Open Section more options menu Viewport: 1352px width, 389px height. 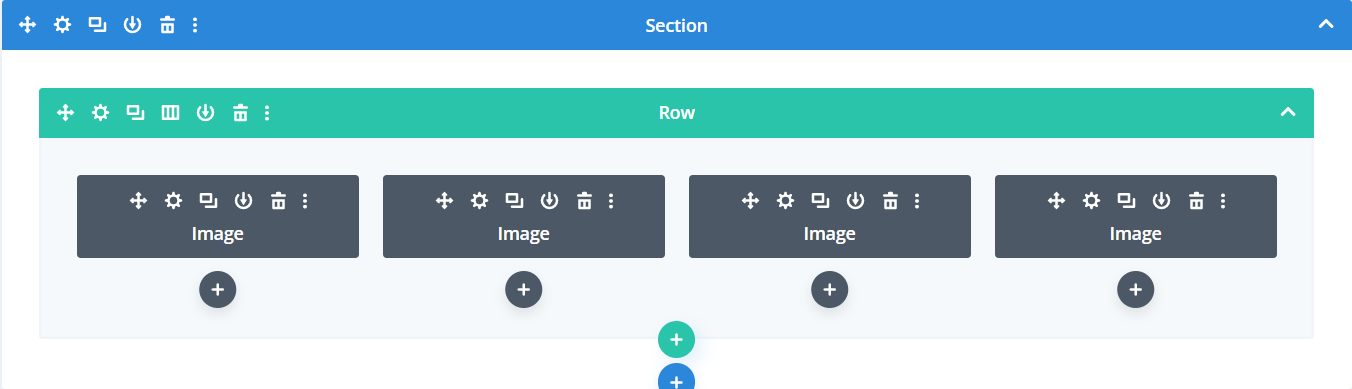[195, 25]
